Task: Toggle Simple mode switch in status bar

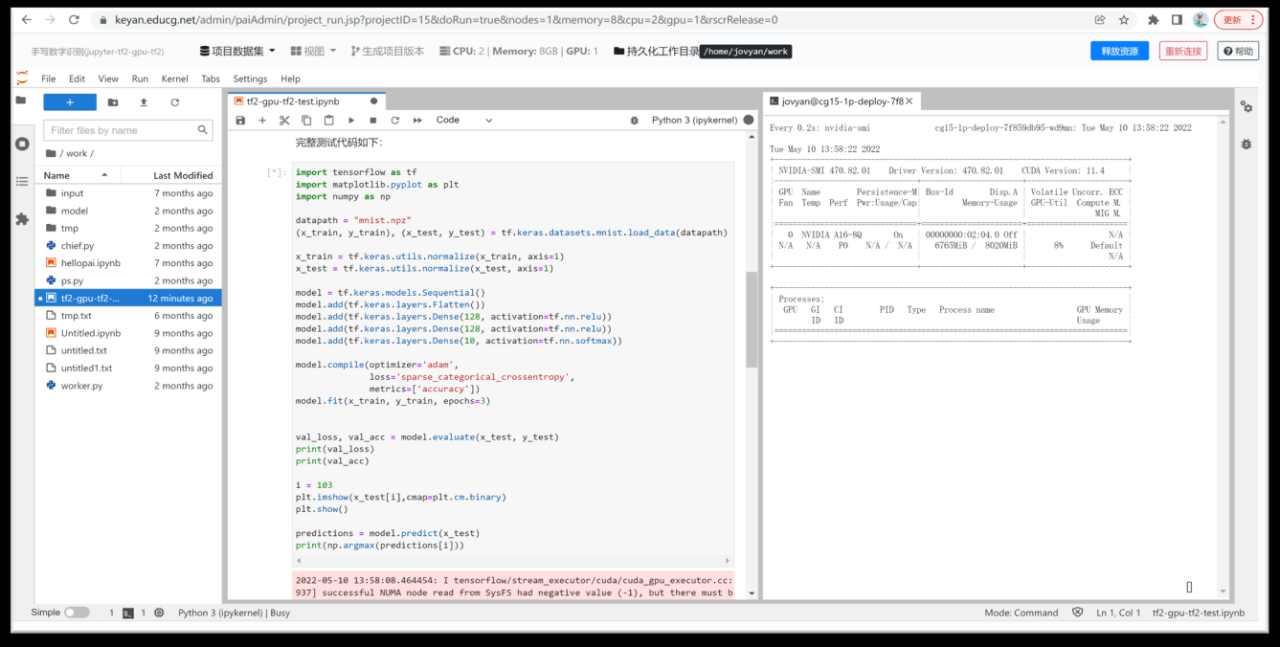Action: tap(77, 612)
